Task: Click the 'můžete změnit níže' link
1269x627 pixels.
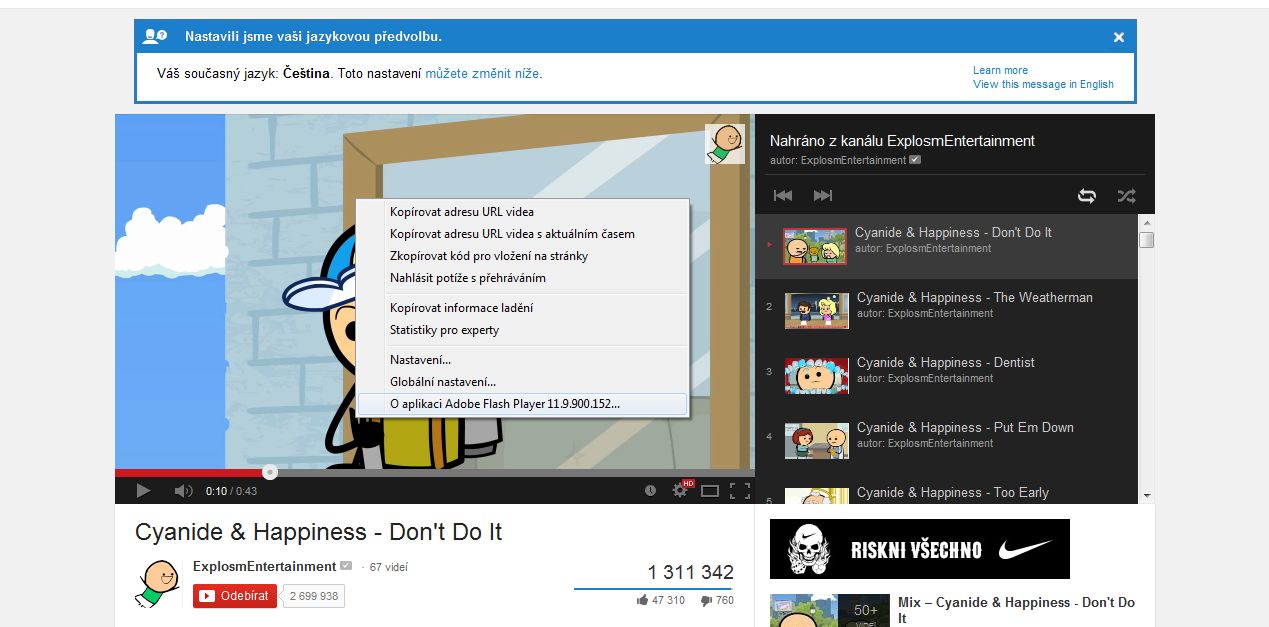Action: click(x=484, y=73)
